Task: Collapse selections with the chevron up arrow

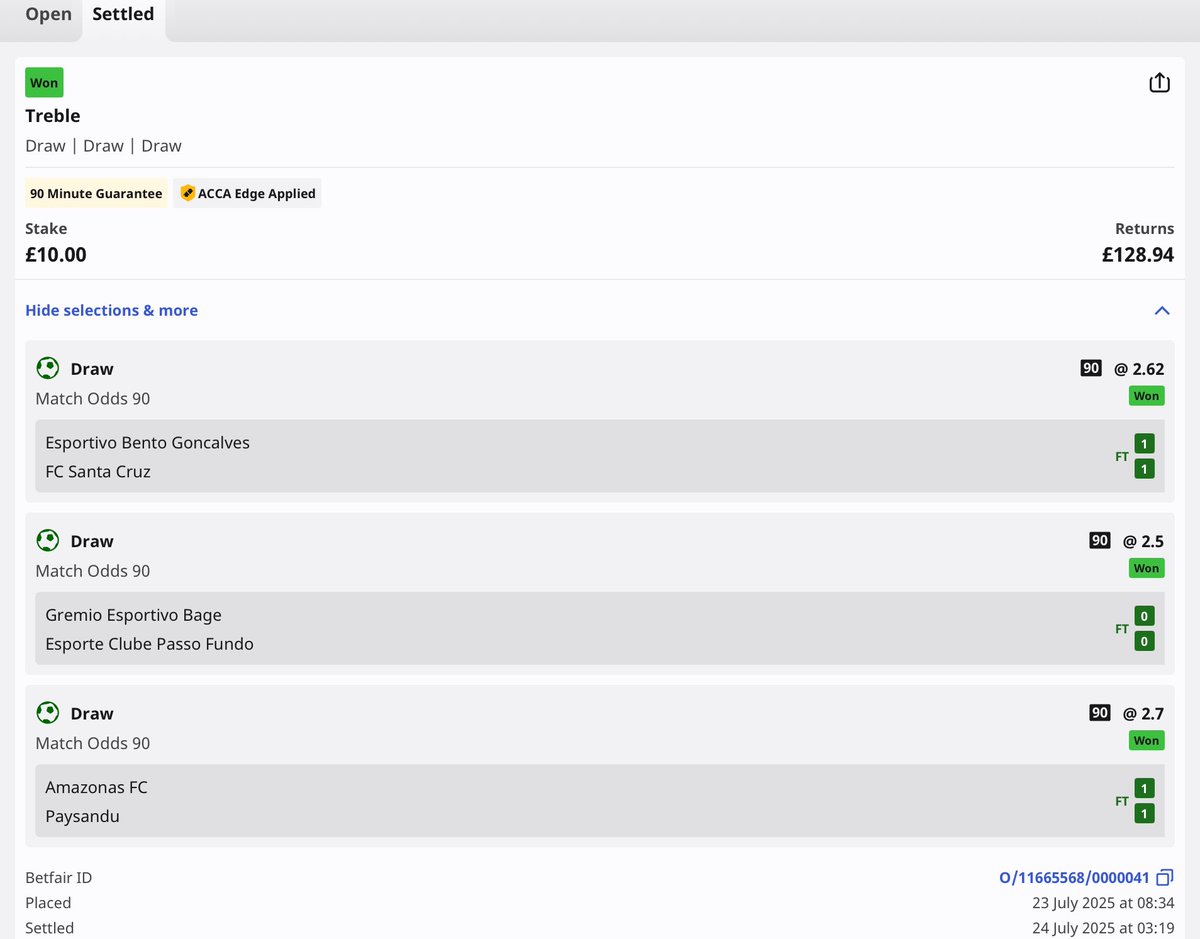Action: click(x=1162, y=311)
